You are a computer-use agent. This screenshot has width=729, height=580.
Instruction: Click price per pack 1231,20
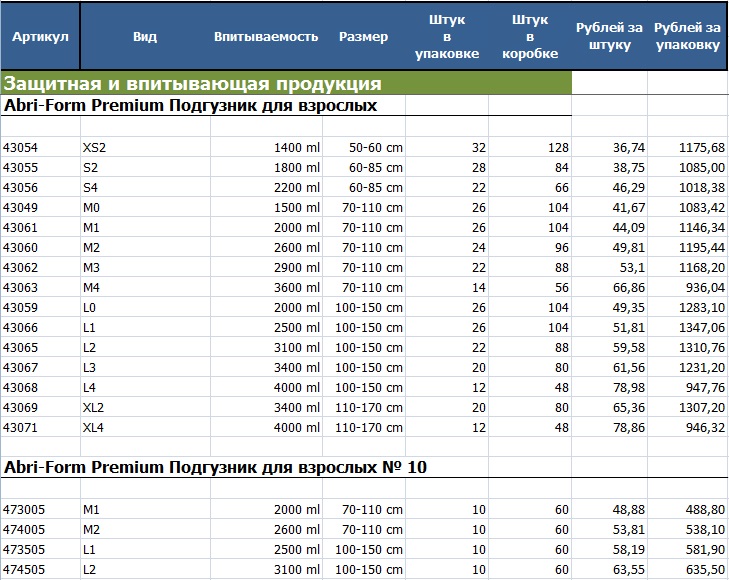688,367
